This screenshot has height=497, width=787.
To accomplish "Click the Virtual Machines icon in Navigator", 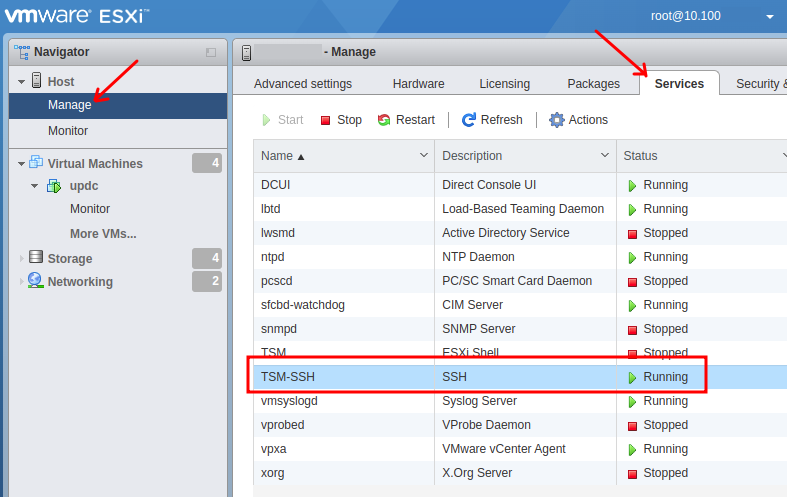I will pyautogui.click(x=36, y=162).
